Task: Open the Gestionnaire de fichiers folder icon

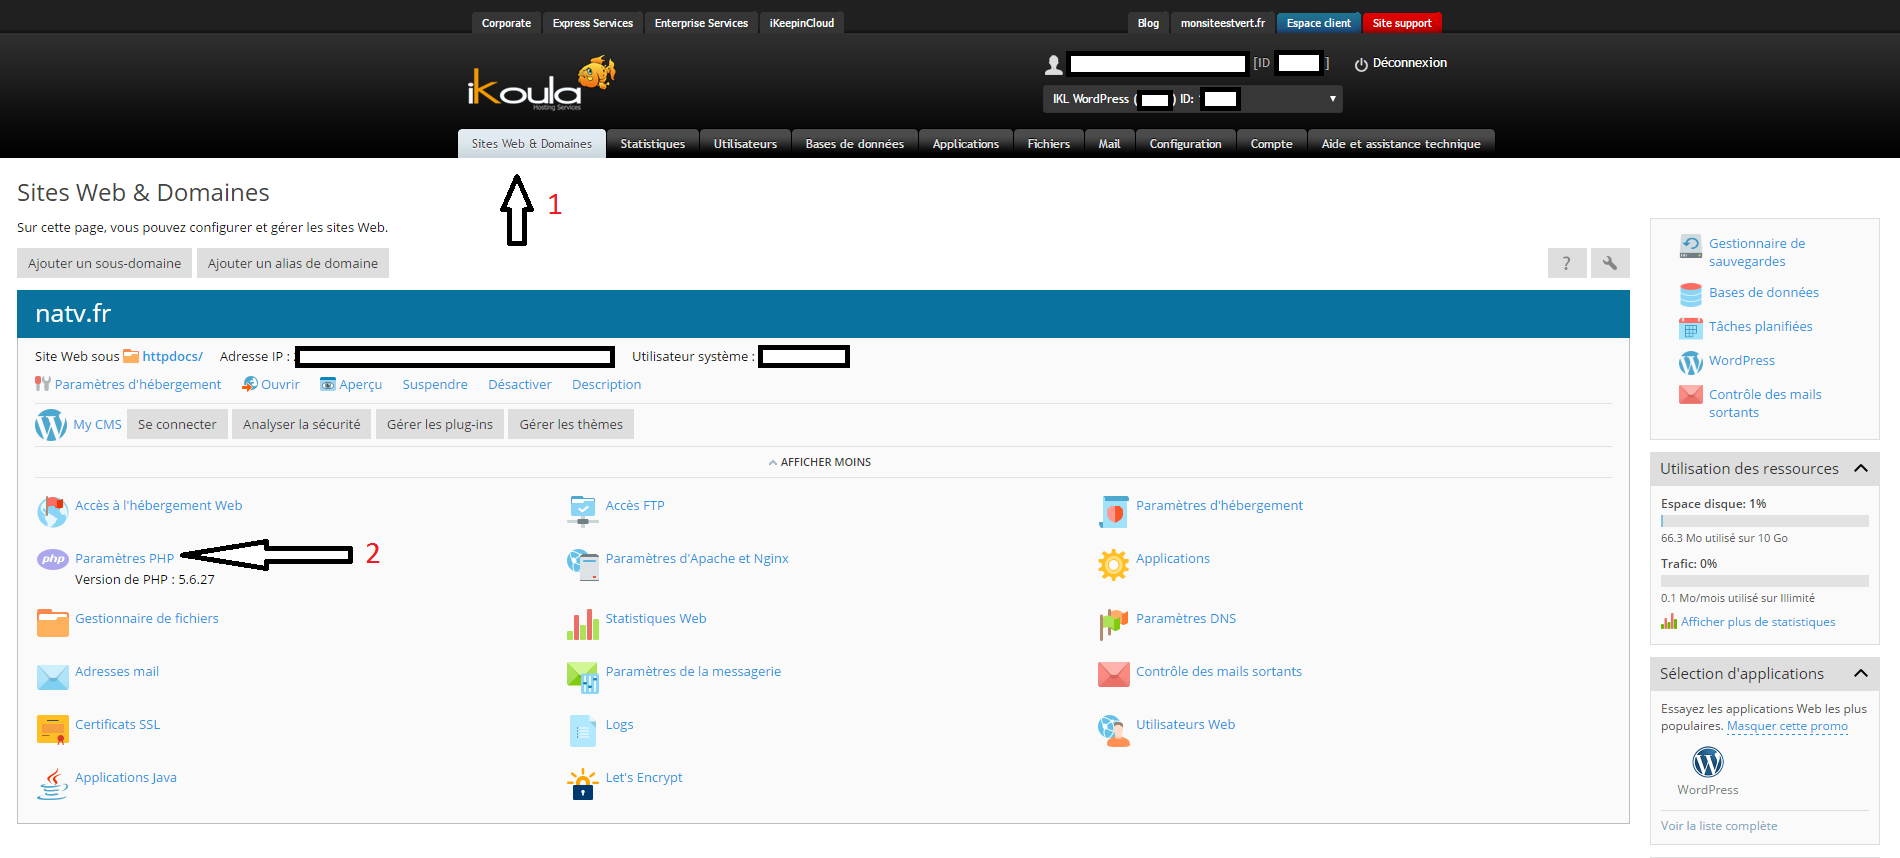Action: pyautogui.click(x=52, y=623)
